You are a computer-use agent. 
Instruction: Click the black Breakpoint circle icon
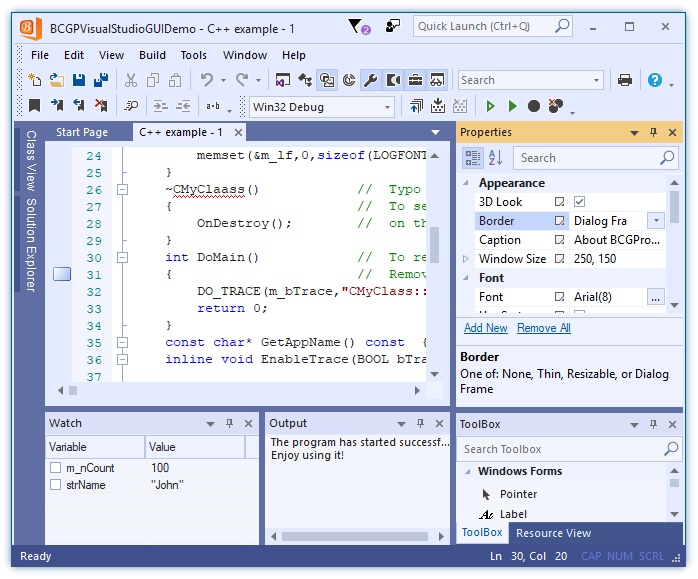pyautogui.click(x=534, y=106)
